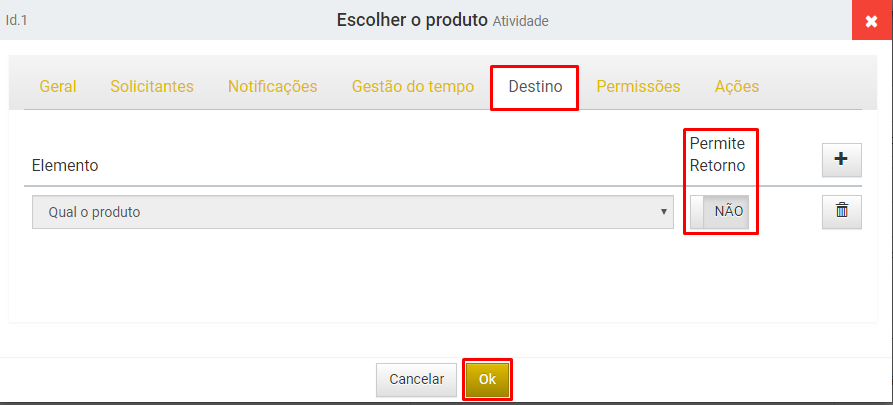Select the Destino tab
893x405 pixels.
535,87
